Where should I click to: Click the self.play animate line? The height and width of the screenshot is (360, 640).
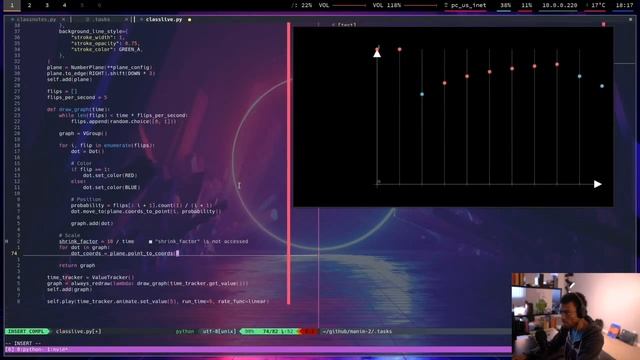pyautogui.click(x=158, y=301)
